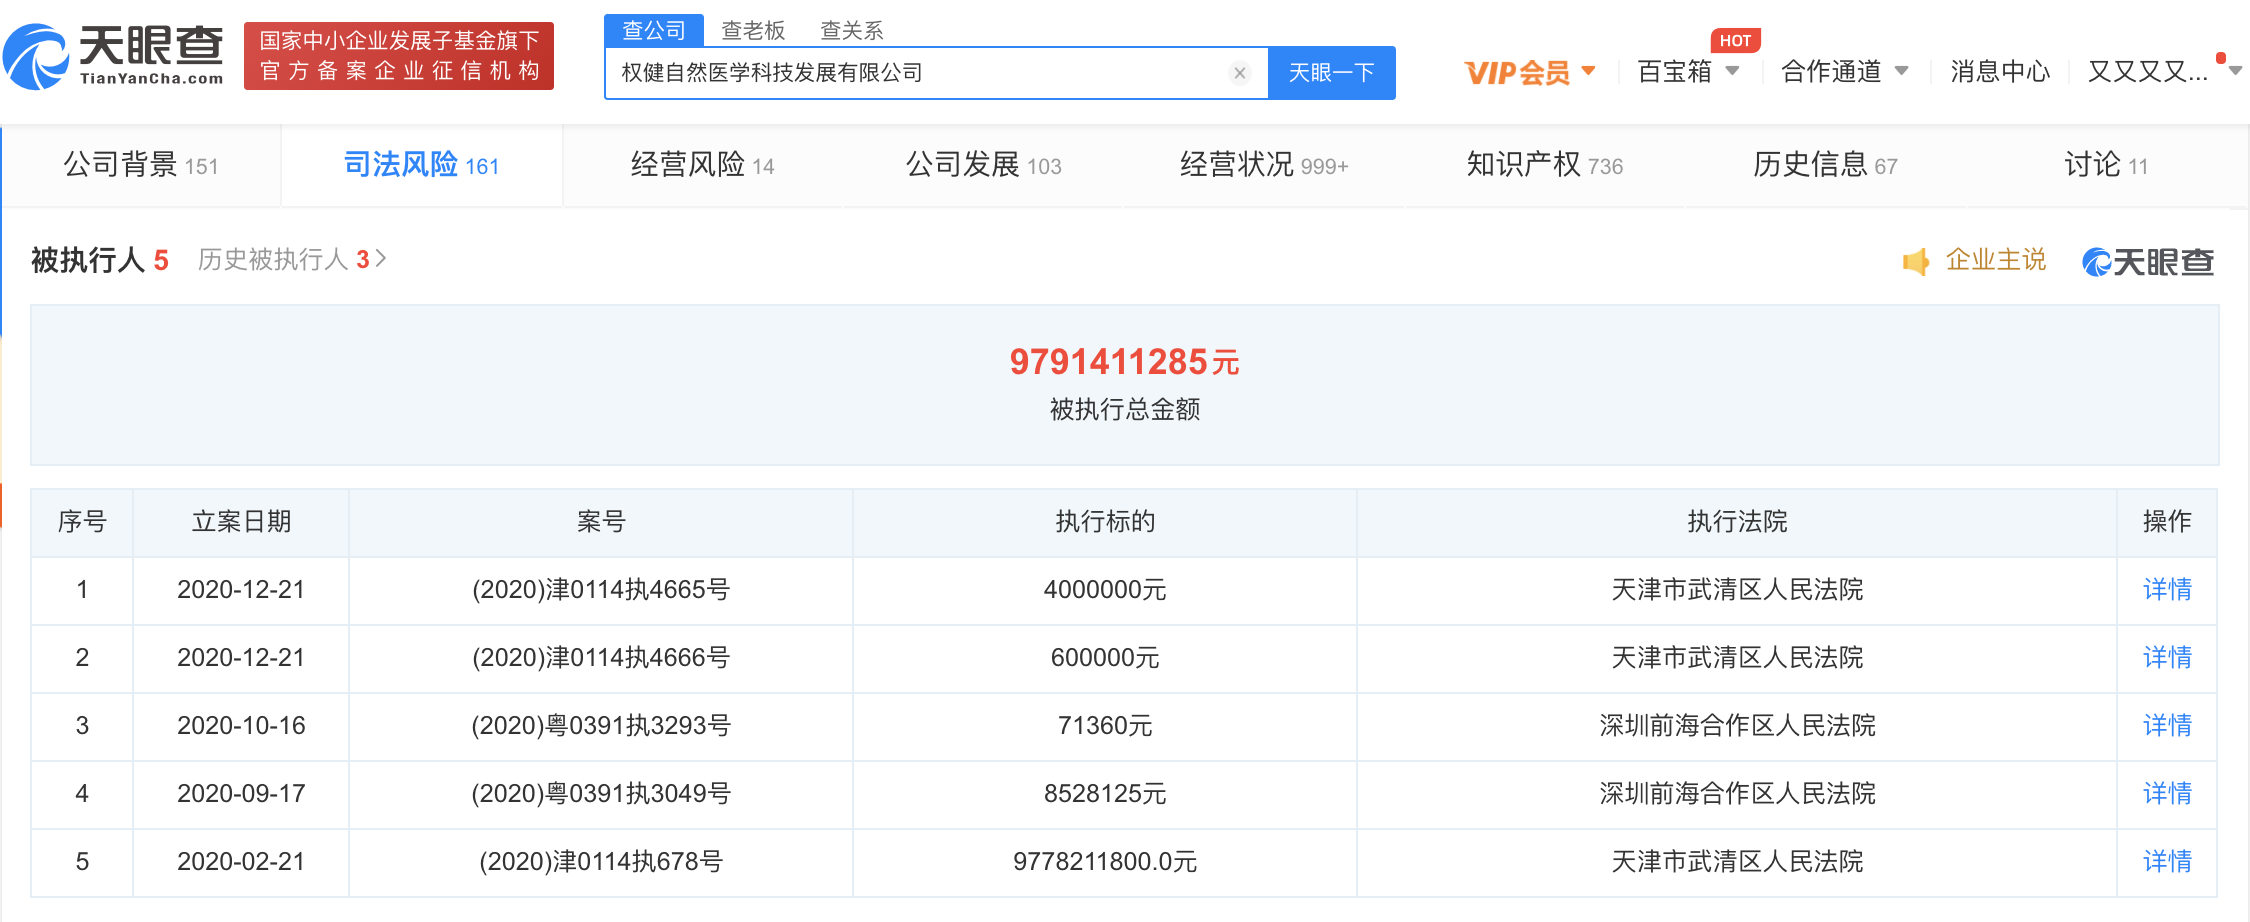The image size is (2250, 922).
Task: Click the megaphone icon beside 企业主说
Action: tap(1916, 262)
